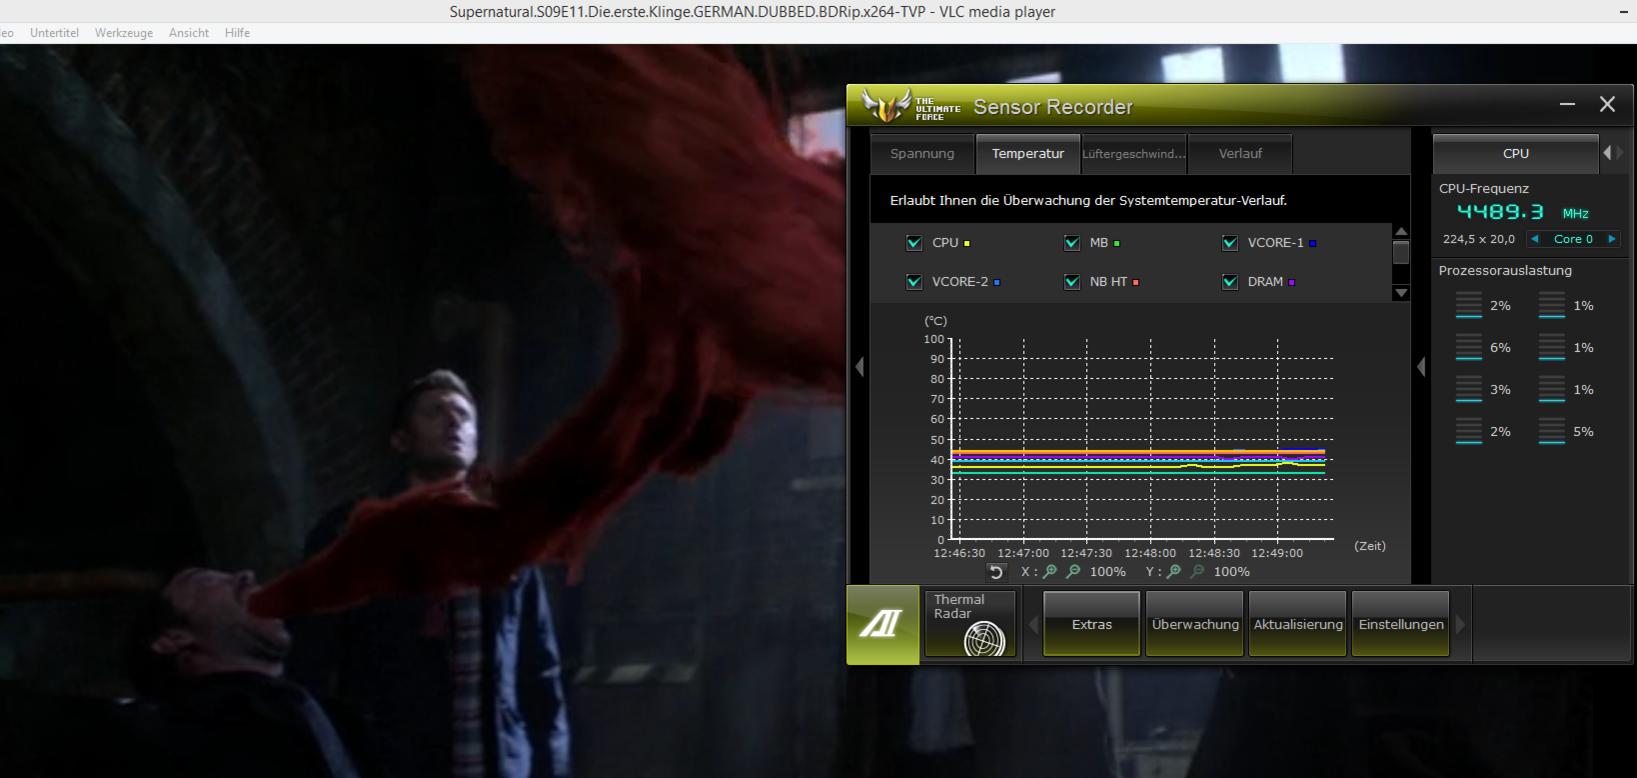Go to the previous monitor panel beside the CPU tab
This screenshot has height=778, width=1637.
1607,153
